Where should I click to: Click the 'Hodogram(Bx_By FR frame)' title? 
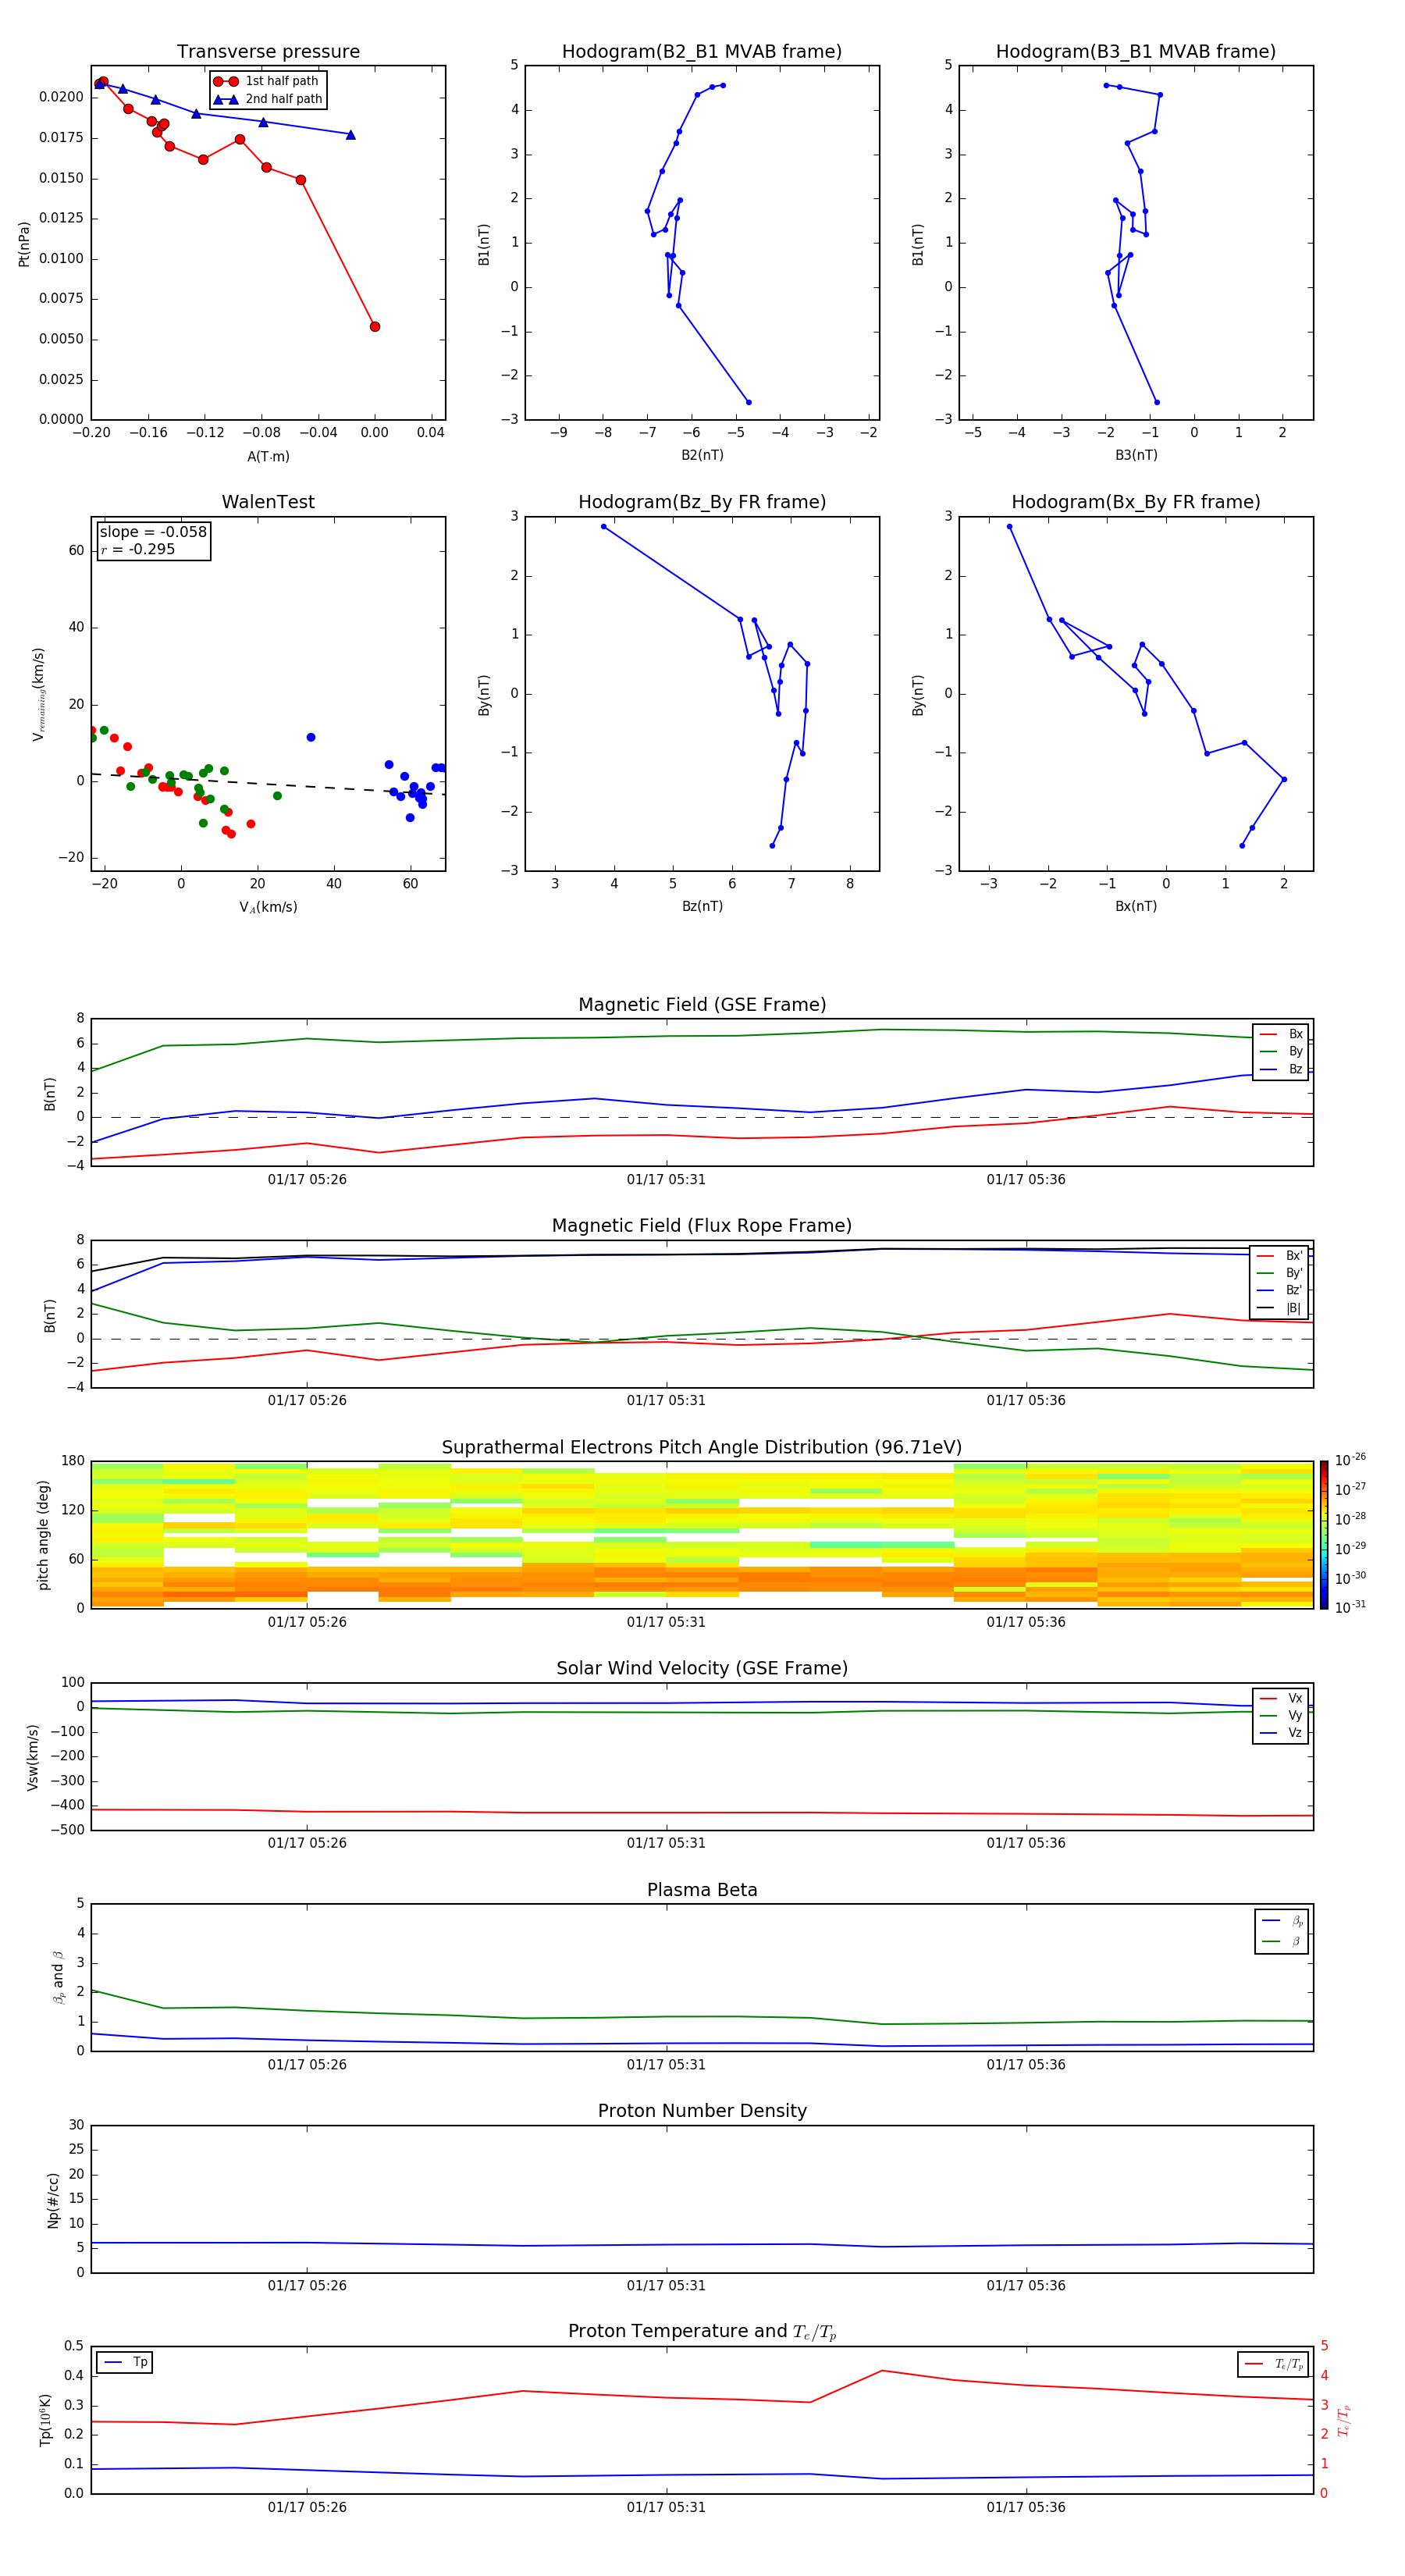pos(1136,502)
